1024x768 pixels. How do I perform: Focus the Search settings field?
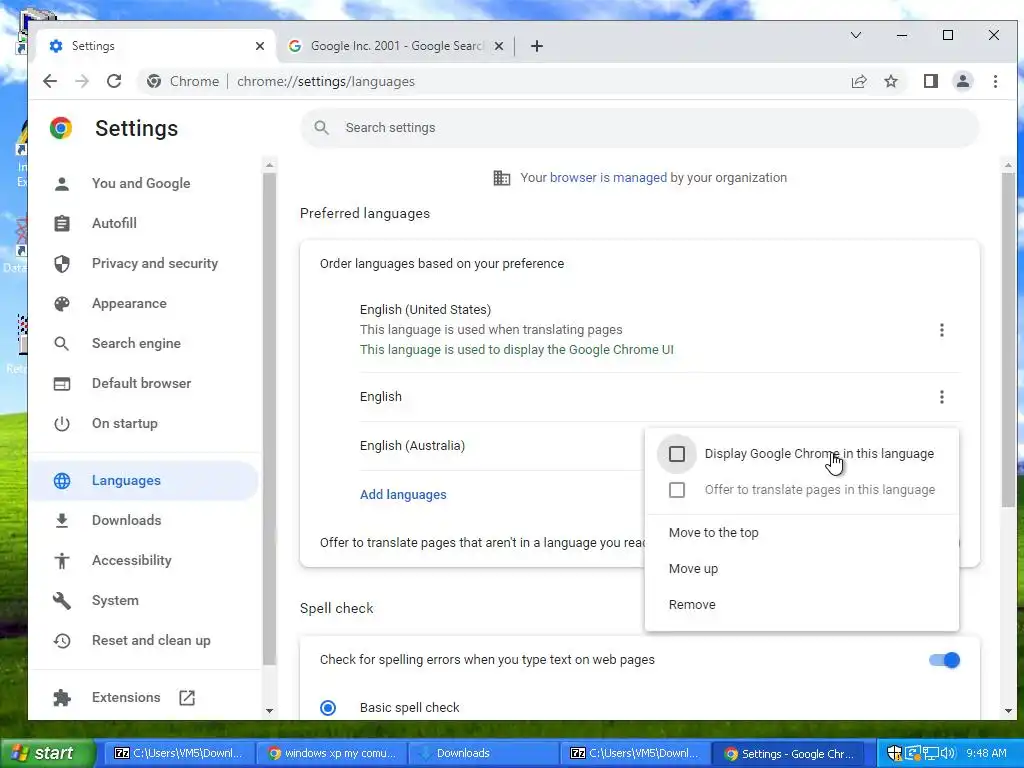[640, 127]
